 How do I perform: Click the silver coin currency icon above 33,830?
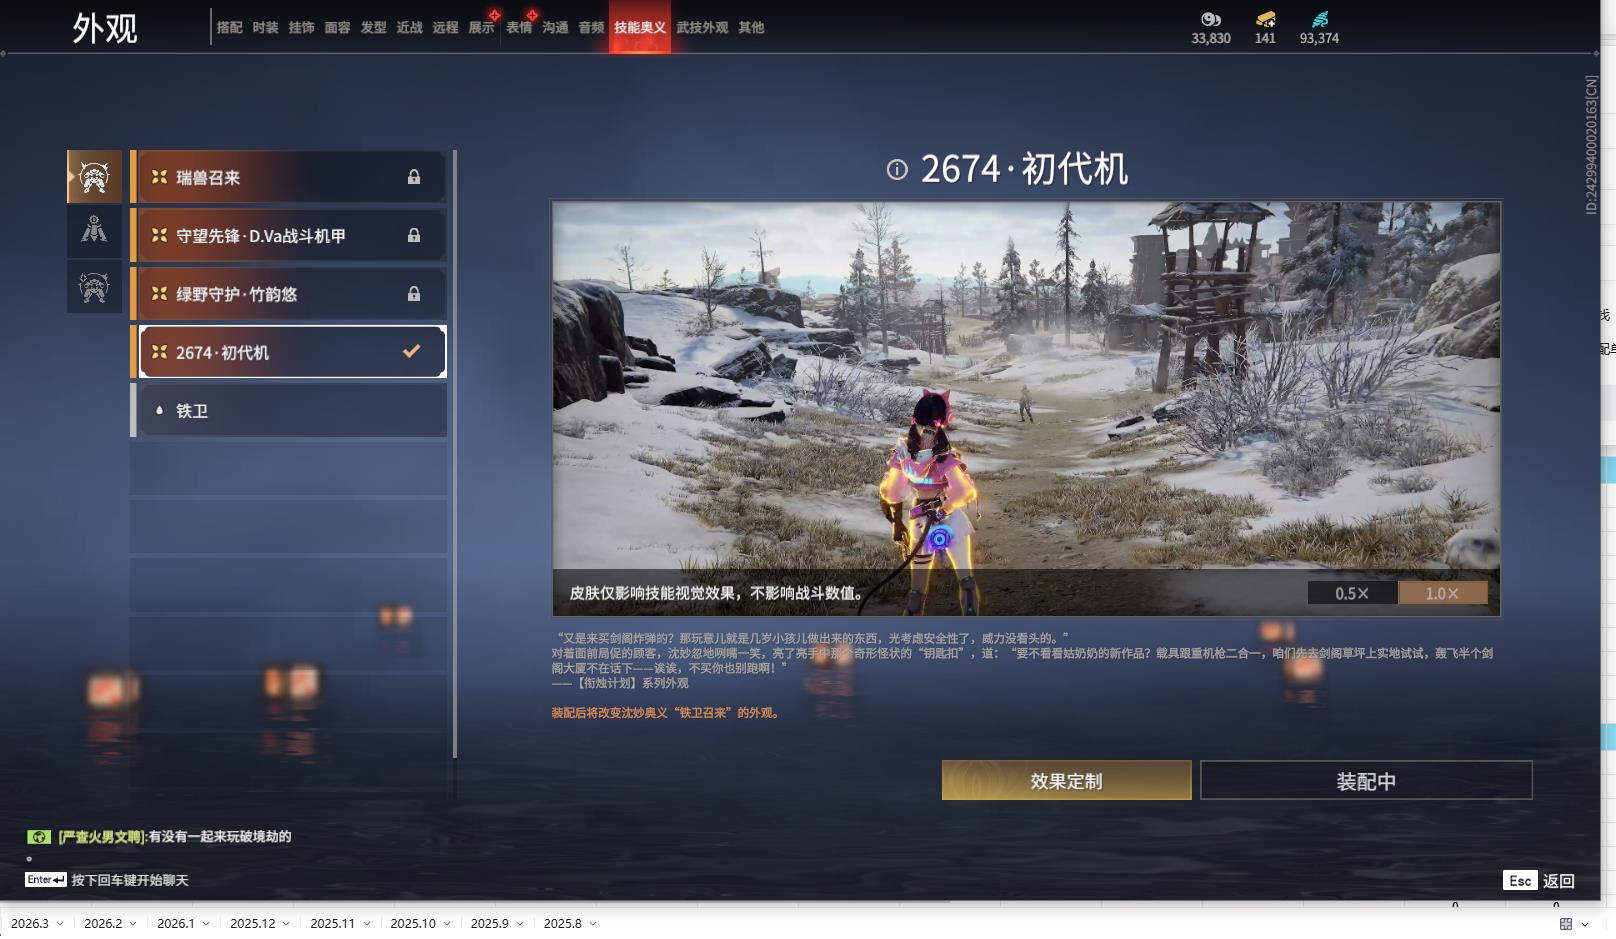(x=1210, y=19)
